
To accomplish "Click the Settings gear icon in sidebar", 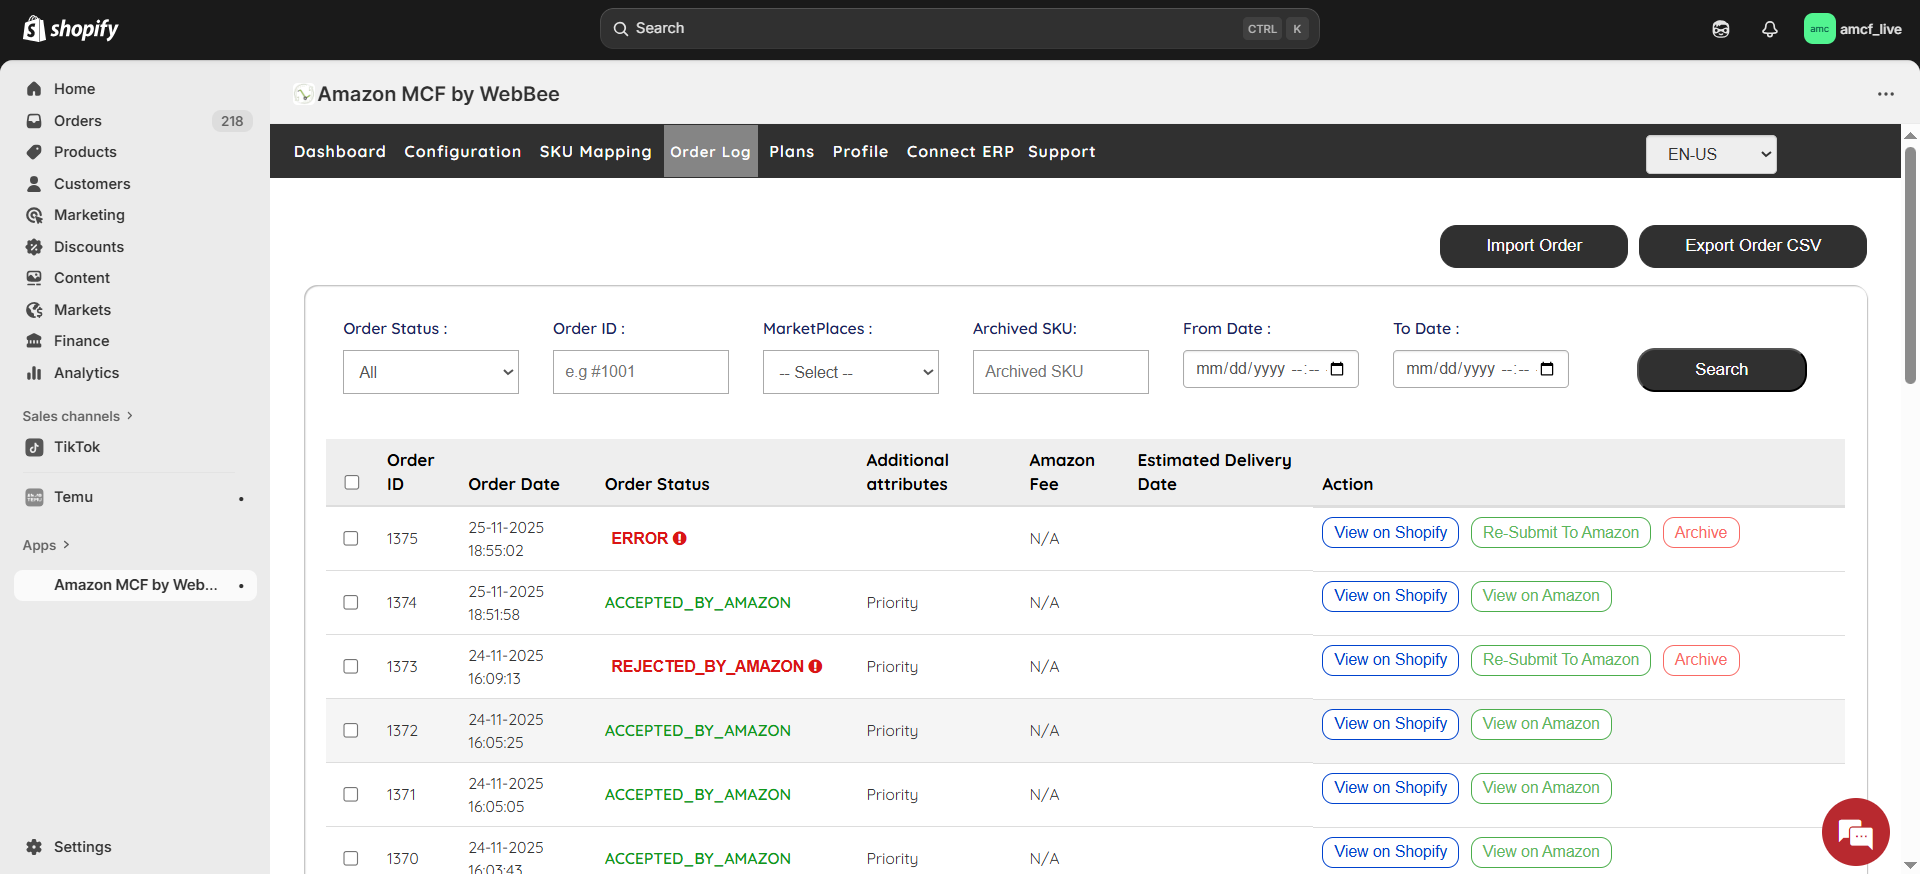I will [34, 847].
